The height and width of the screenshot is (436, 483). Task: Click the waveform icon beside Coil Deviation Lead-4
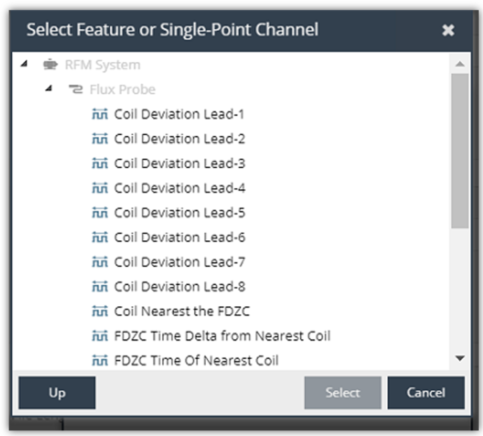point(100,188)
